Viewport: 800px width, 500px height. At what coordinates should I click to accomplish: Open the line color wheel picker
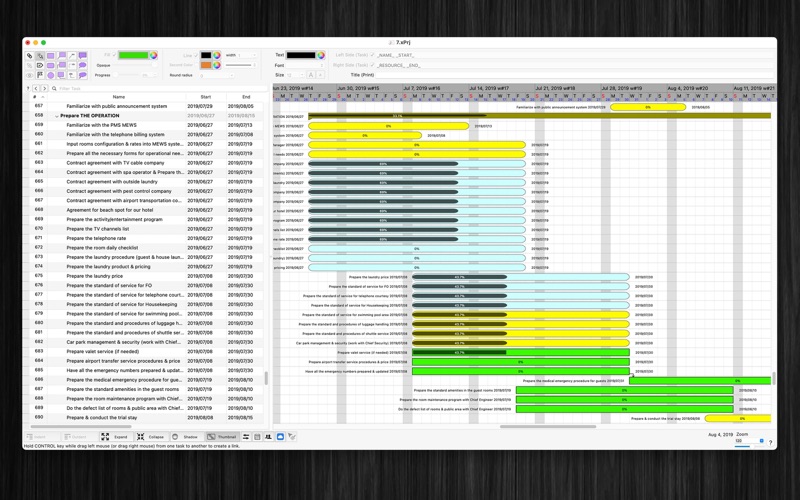click(x=217, y=55)
